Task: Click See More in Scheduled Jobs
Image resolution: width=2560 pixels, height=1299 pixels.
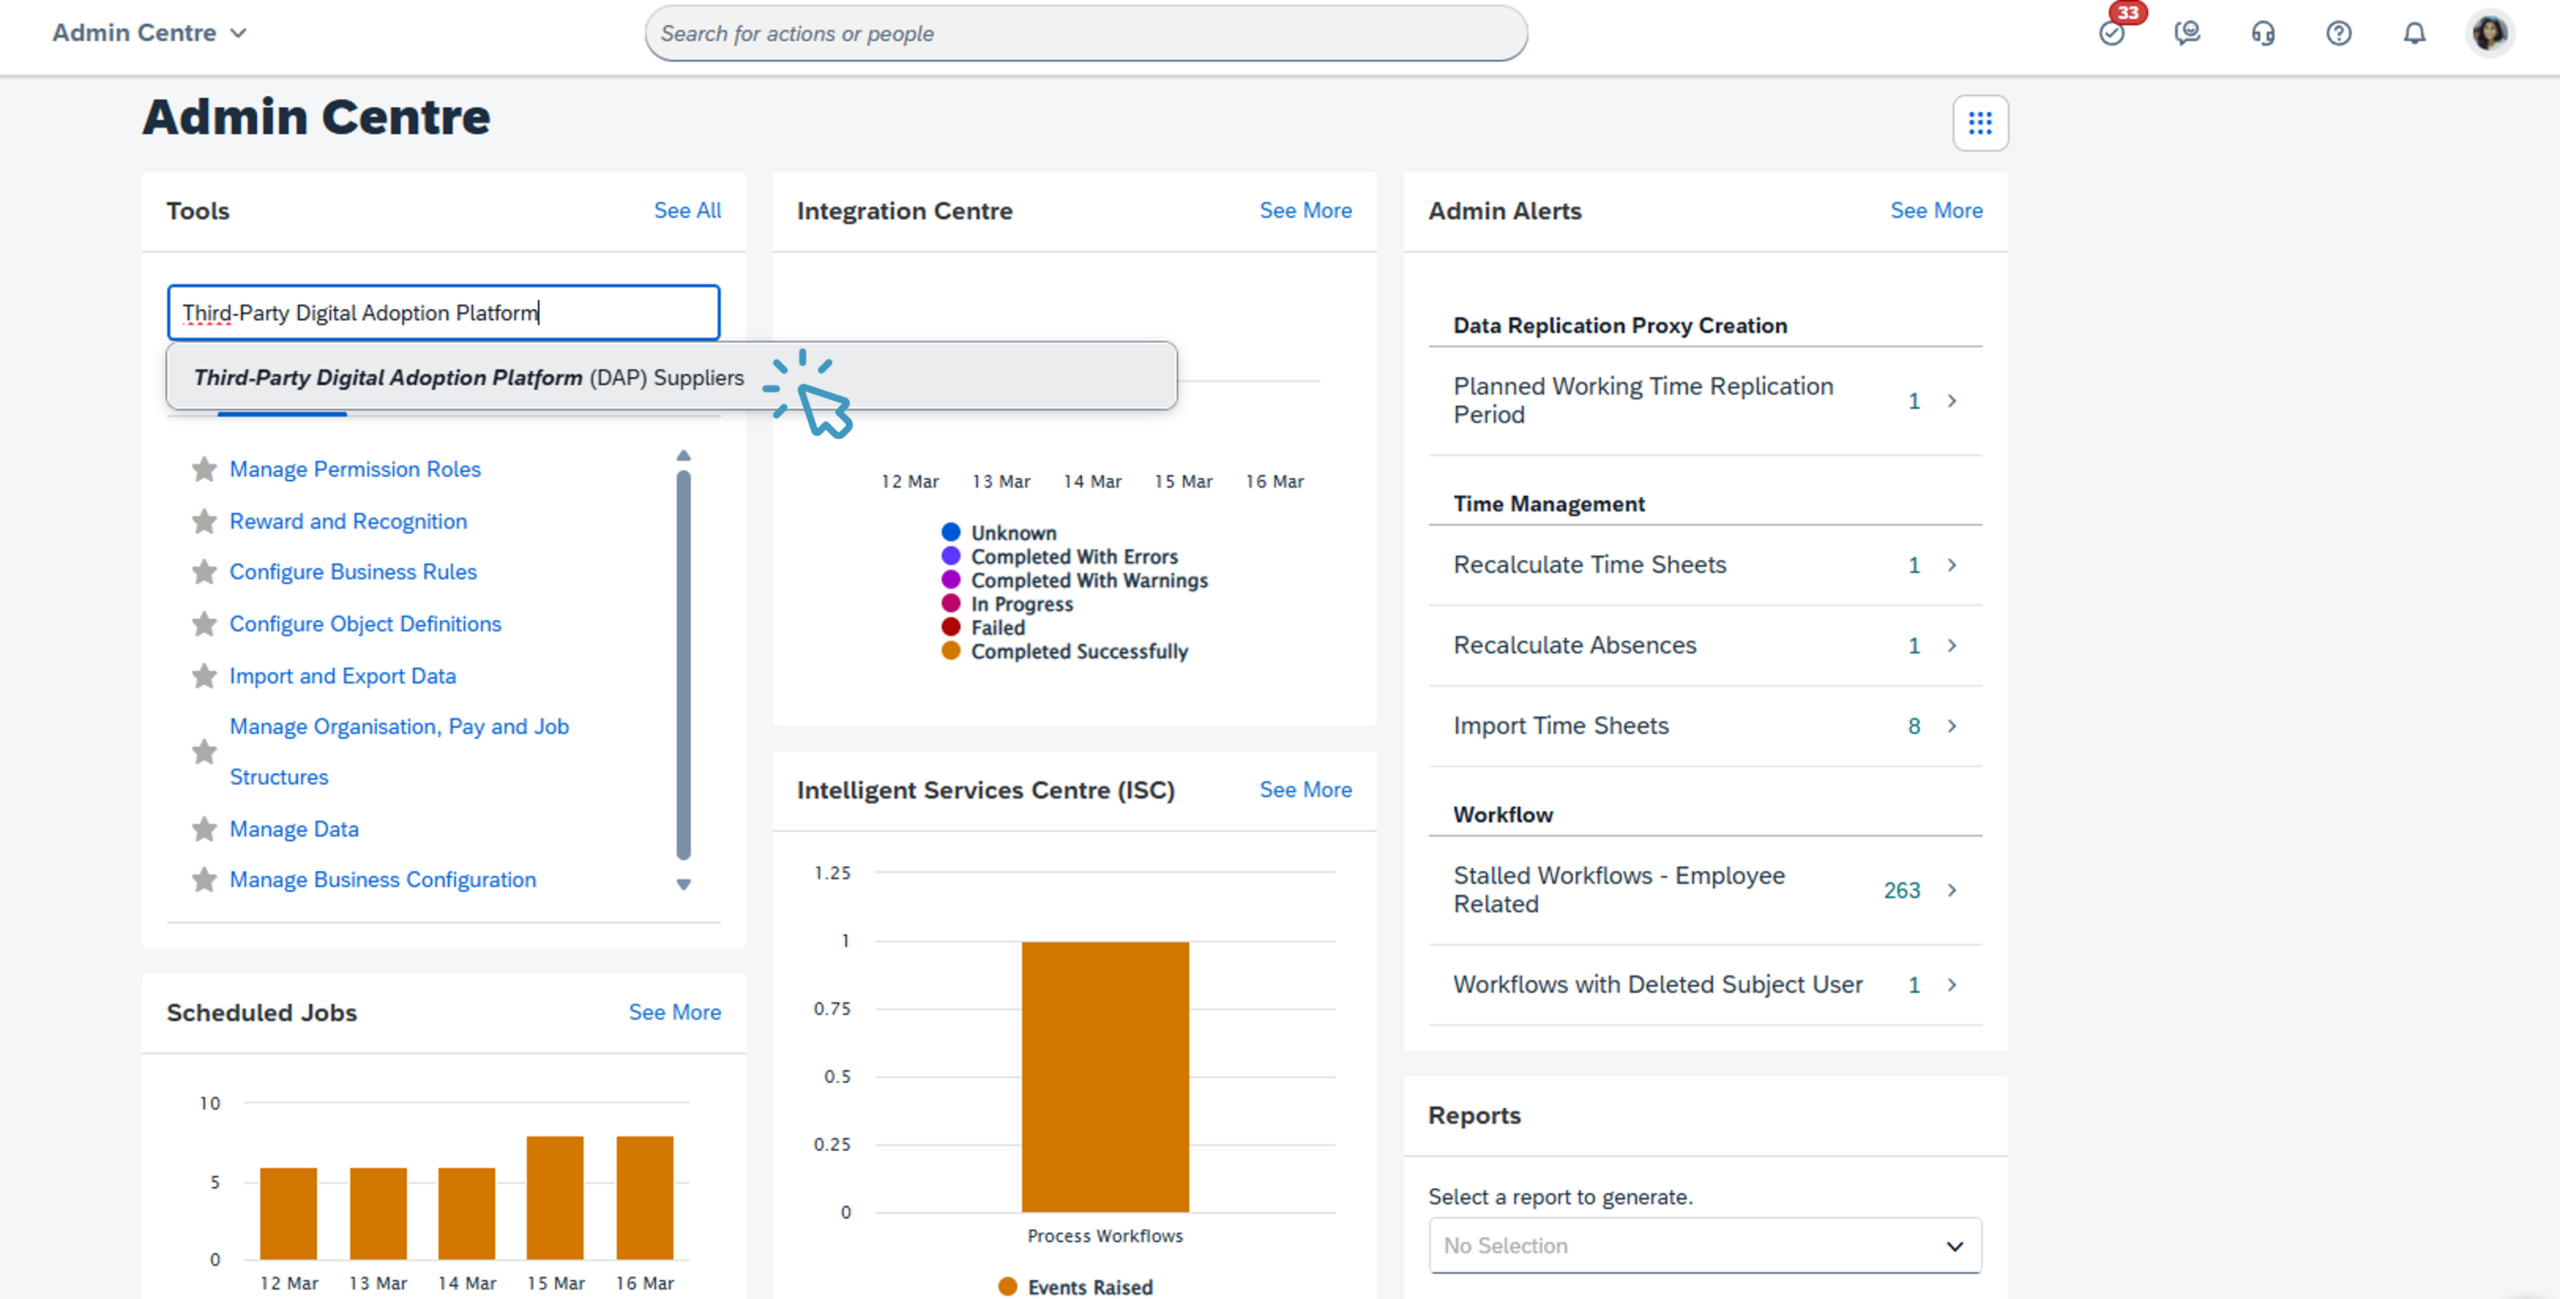Action: (674, 1012)
